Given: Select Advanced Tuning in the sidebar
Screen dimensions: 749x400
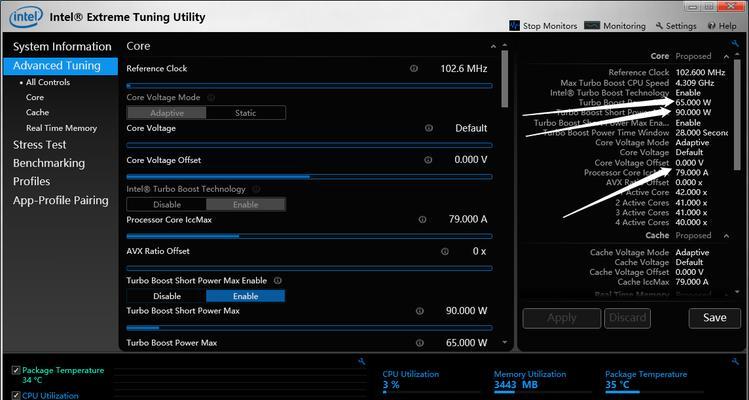Looking at the screenshot, I should point(60,66).
